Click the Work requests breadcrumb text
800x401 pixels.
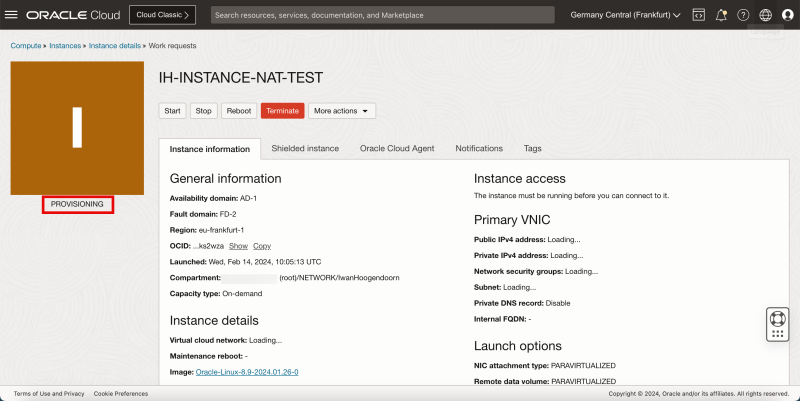coord(172,45)
